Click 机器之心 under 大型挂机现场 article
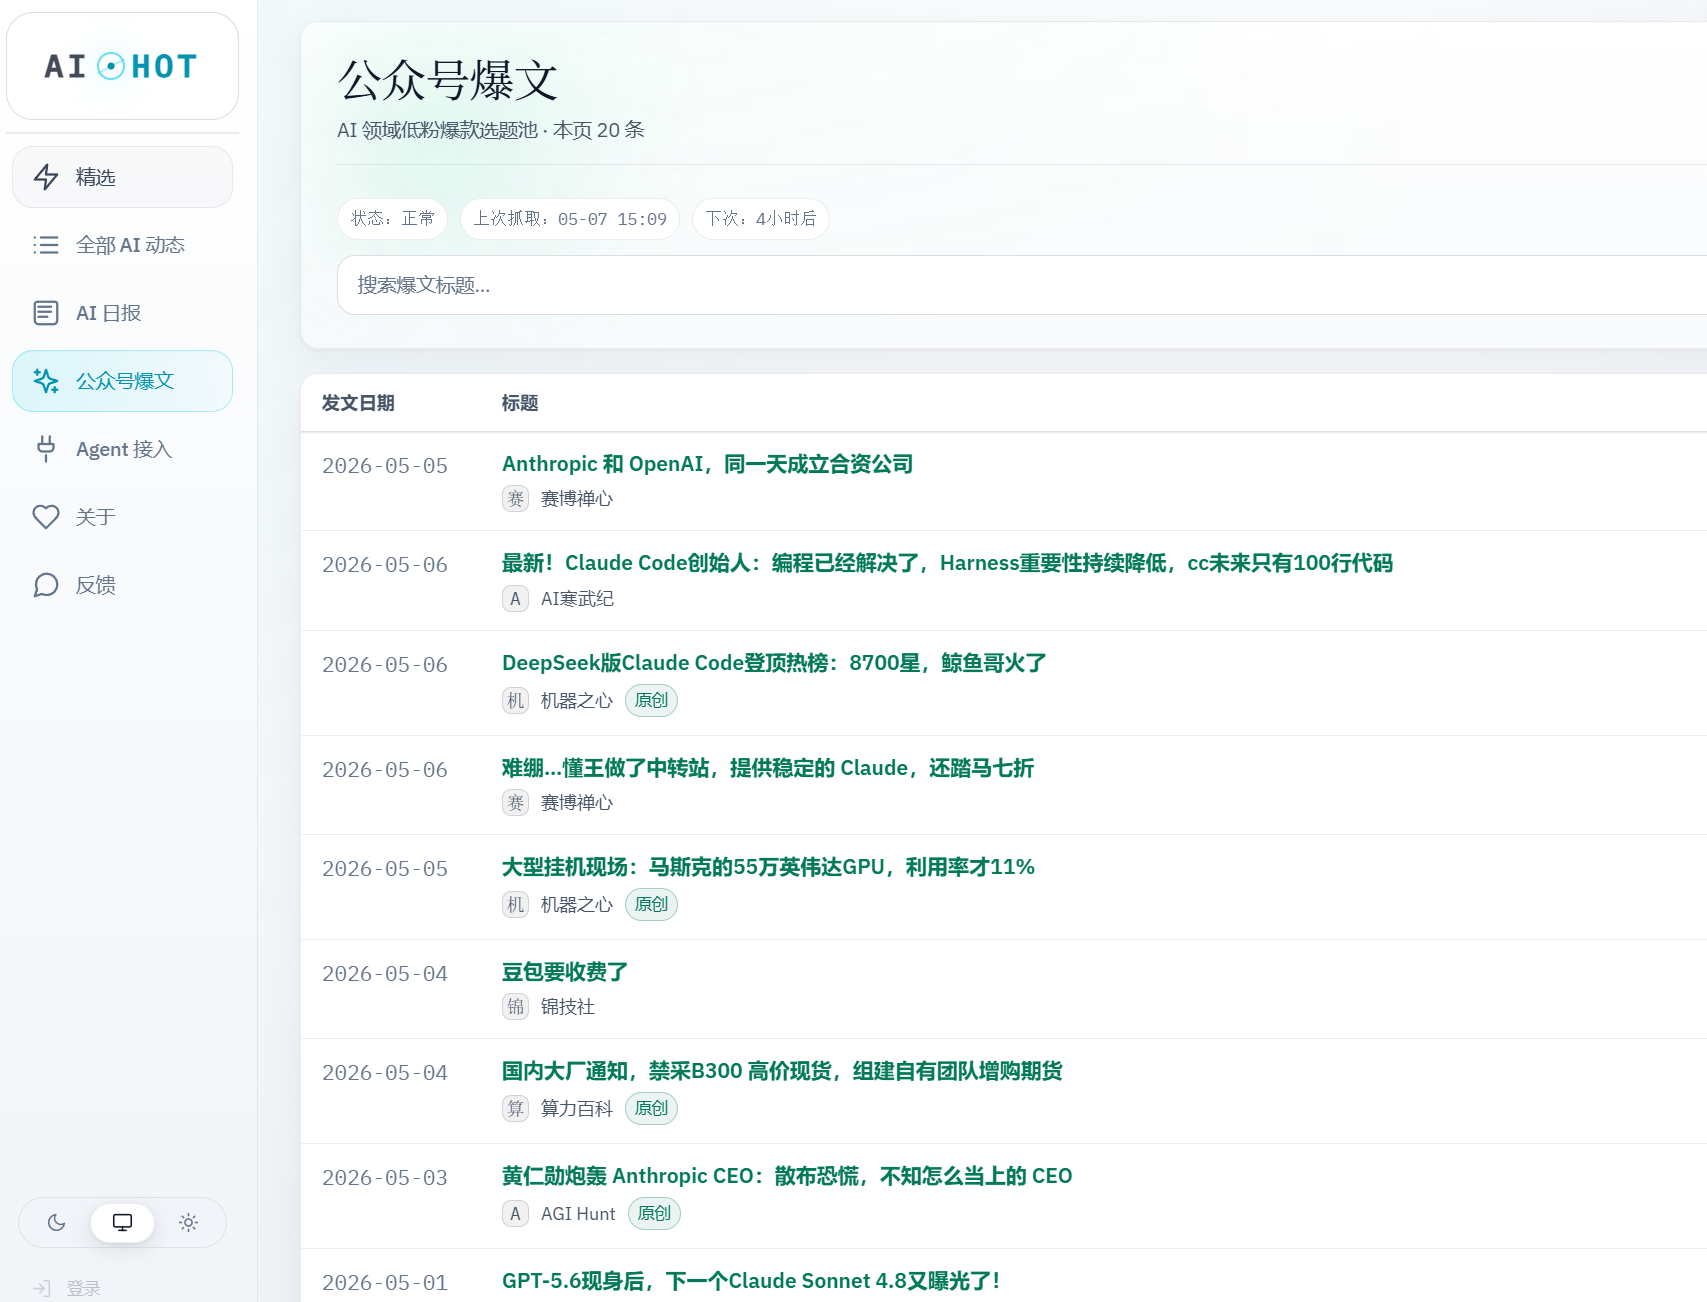 (x=577, y=904)
